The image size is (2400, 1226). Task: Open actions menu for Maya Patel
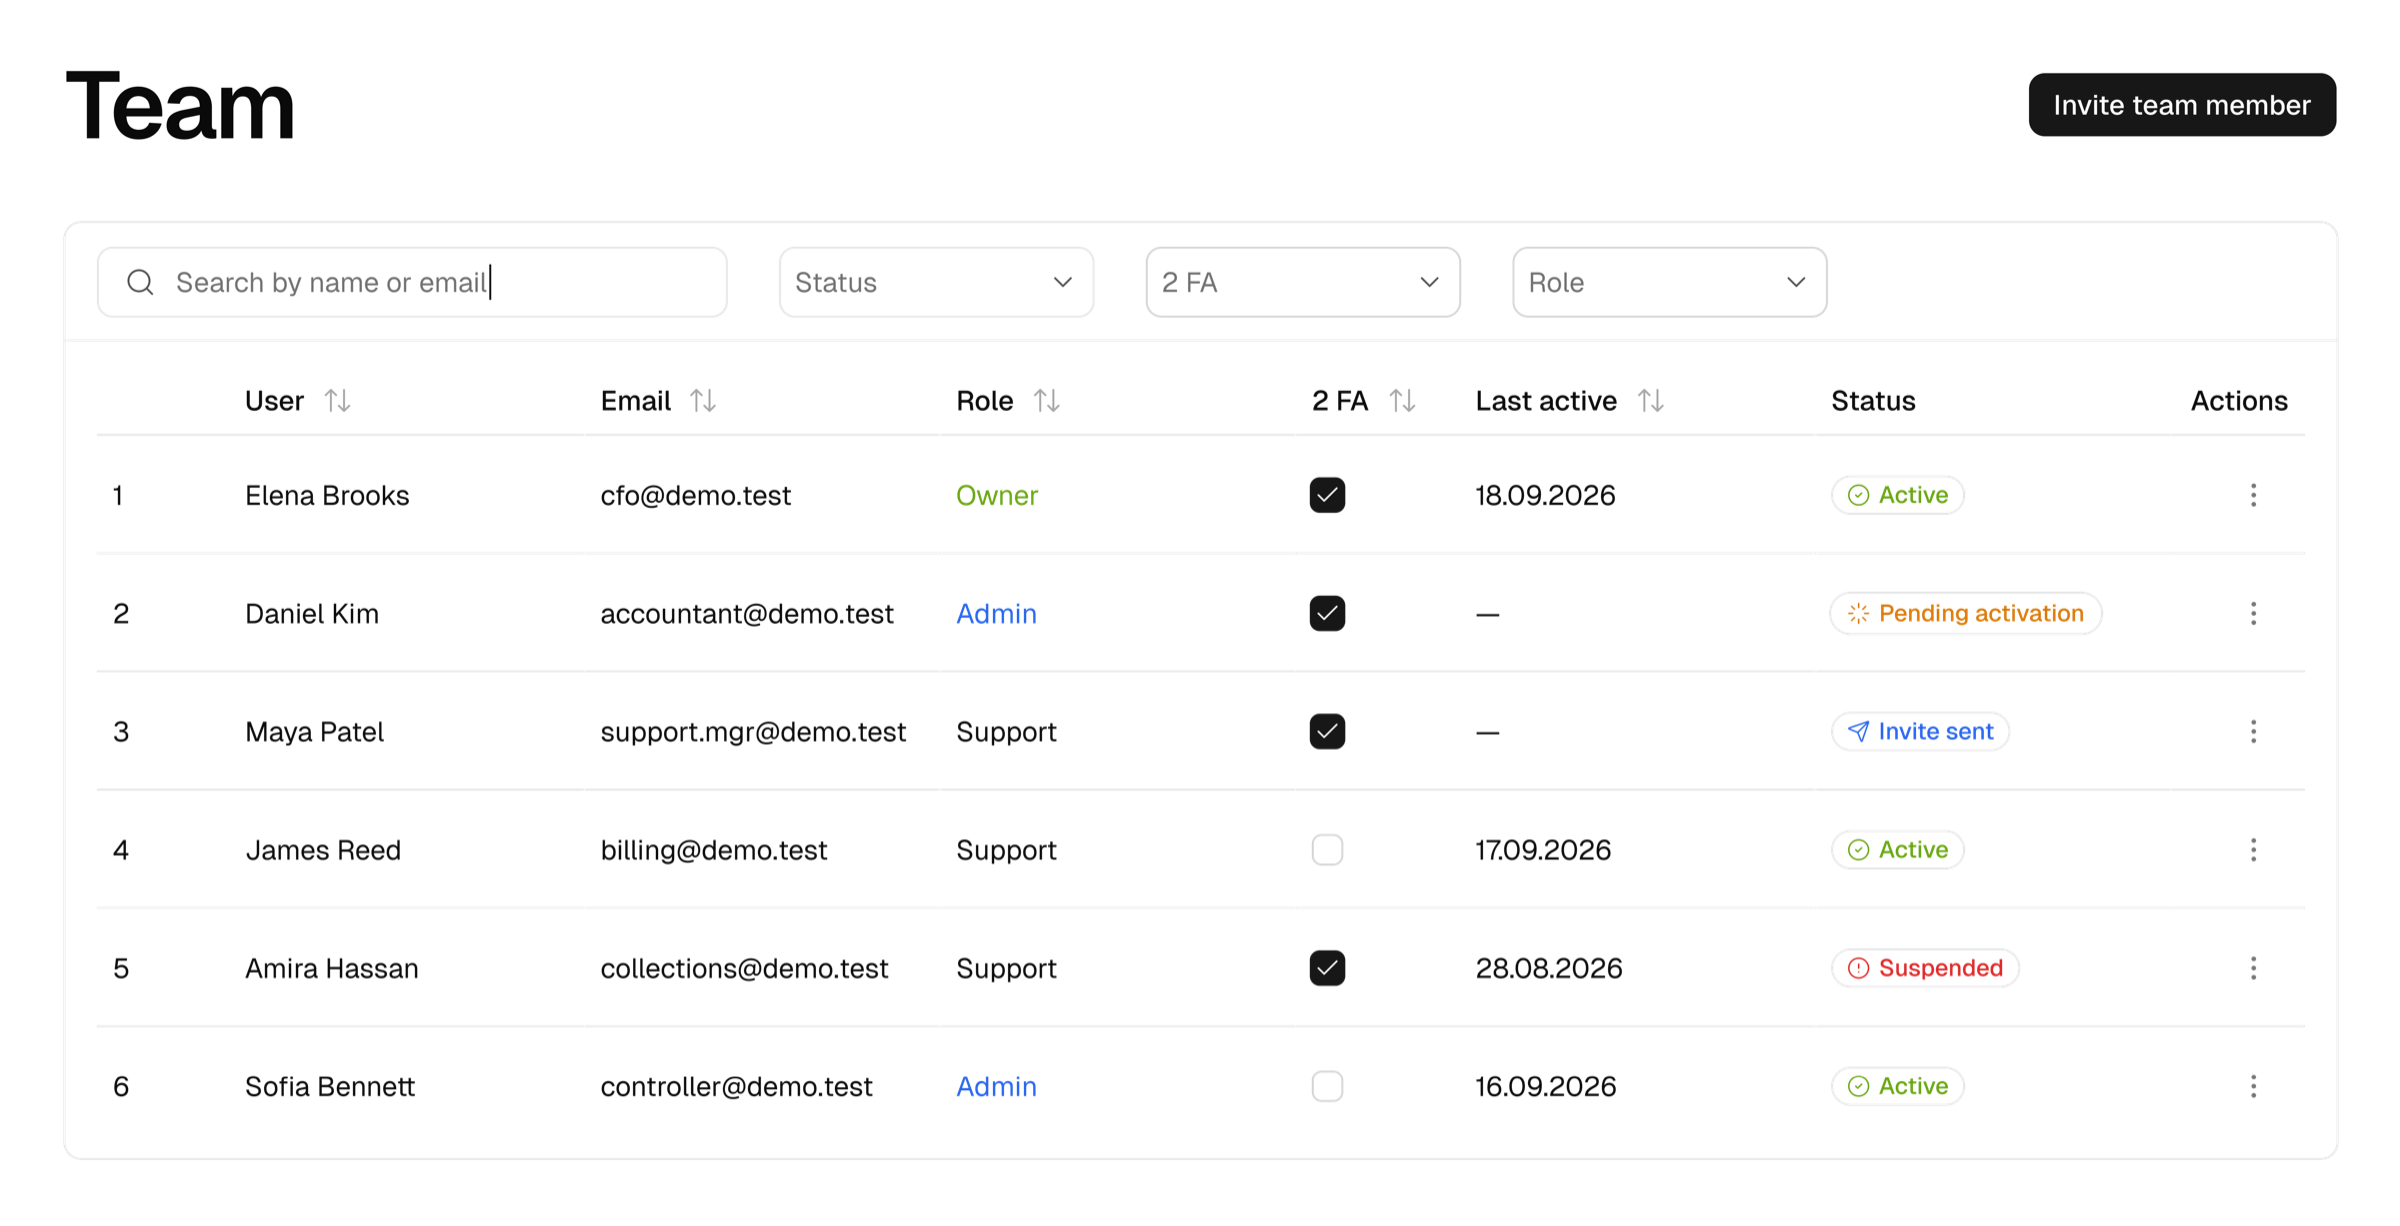point(2253,731)
